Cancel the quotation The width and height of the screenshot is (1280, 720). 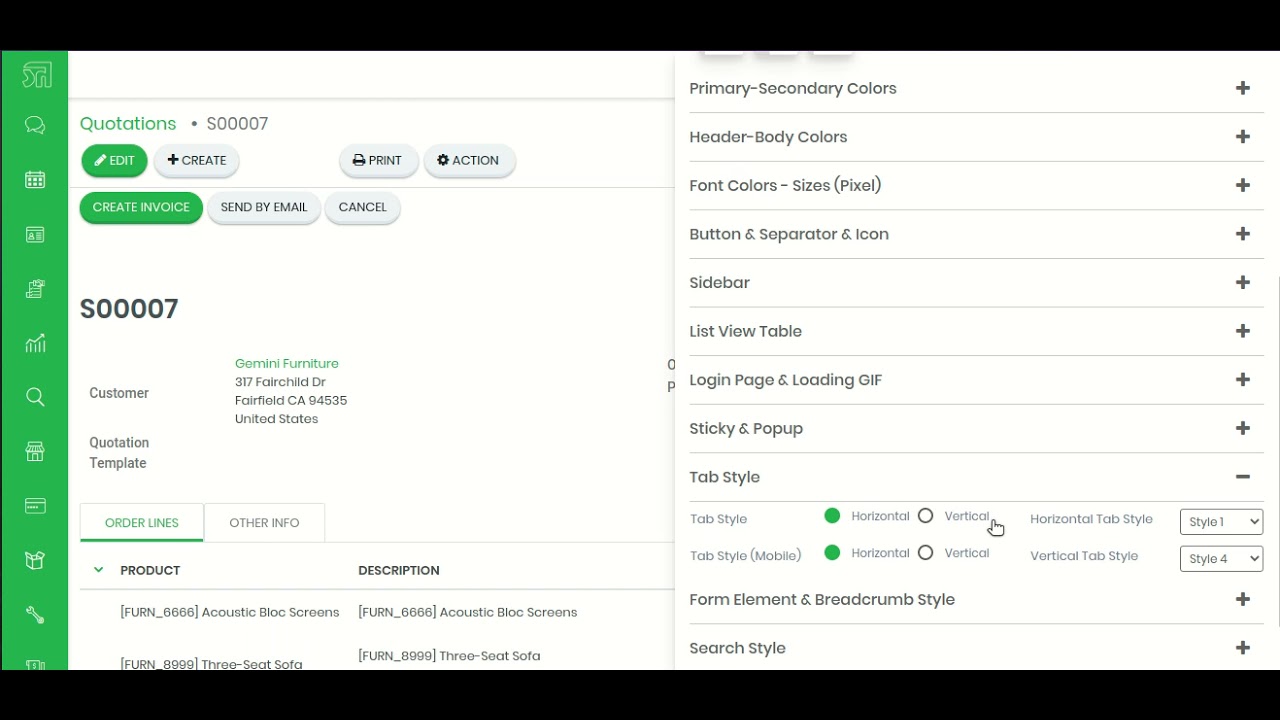click(x=362, y=207)
